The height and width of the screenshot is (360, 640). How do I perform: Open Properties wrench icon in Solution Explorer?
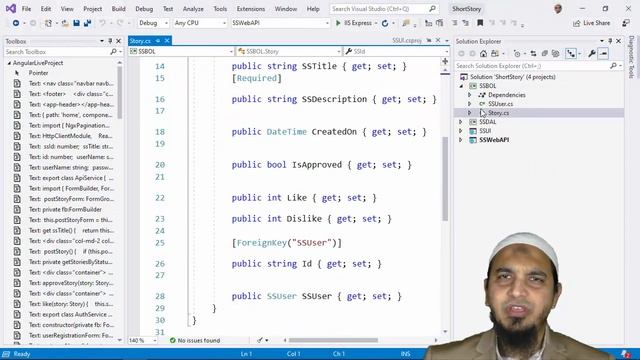(592, 53)
